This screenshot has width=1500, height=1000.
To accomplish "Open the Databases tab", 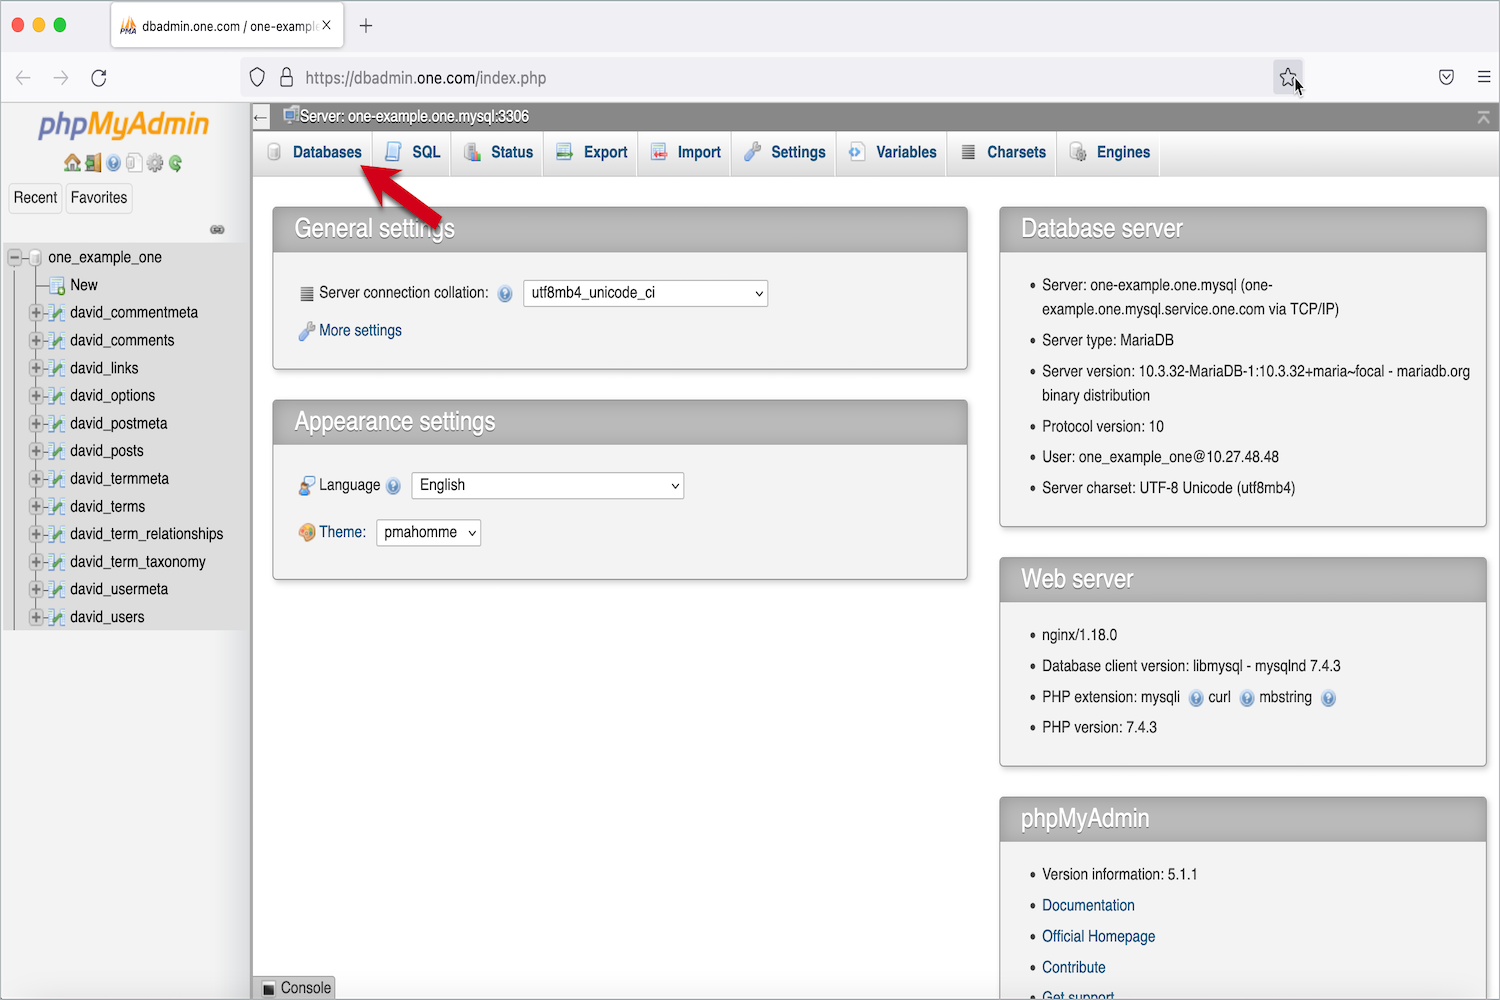I will [x=315, y=153].
